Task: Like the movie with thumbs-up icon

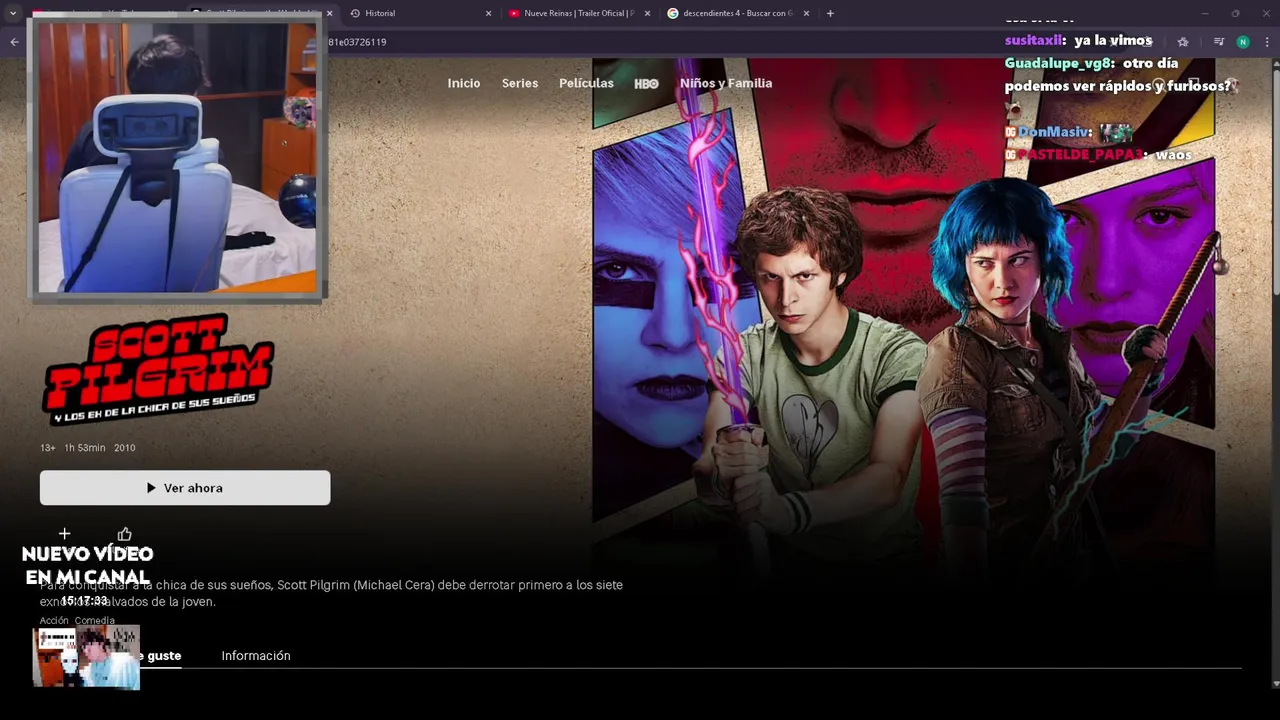Action: pos(124,534)
